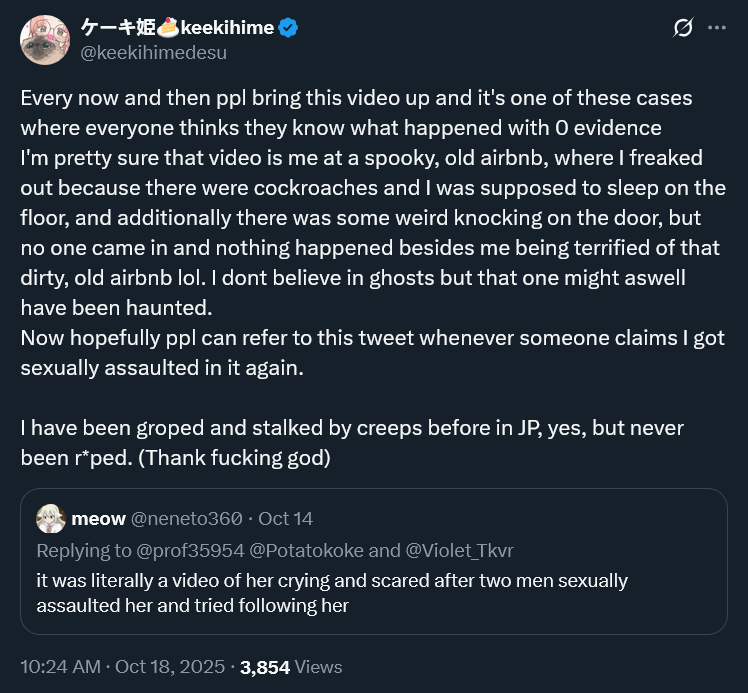This screenshot has height=693, width=748.
Task: Open the three-dot more options menu
Action: 716,28
